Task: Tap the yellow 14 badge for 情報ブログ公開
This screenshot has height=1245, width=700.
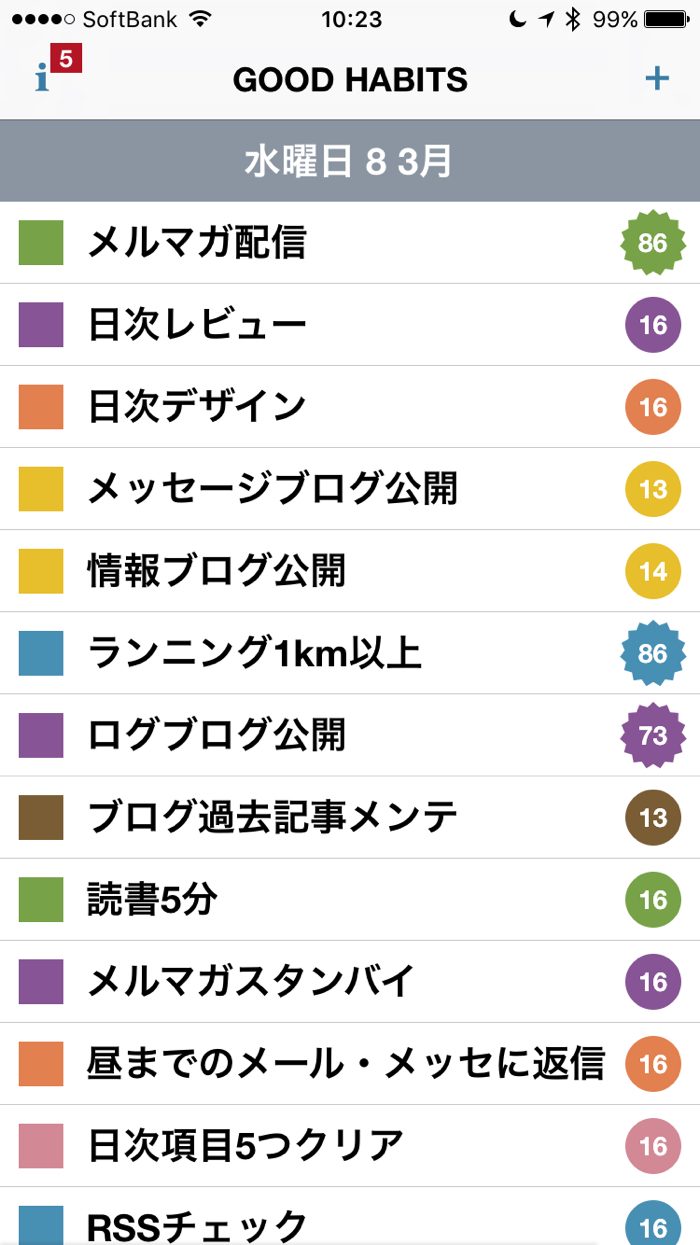Action: (x=652, y=572)
